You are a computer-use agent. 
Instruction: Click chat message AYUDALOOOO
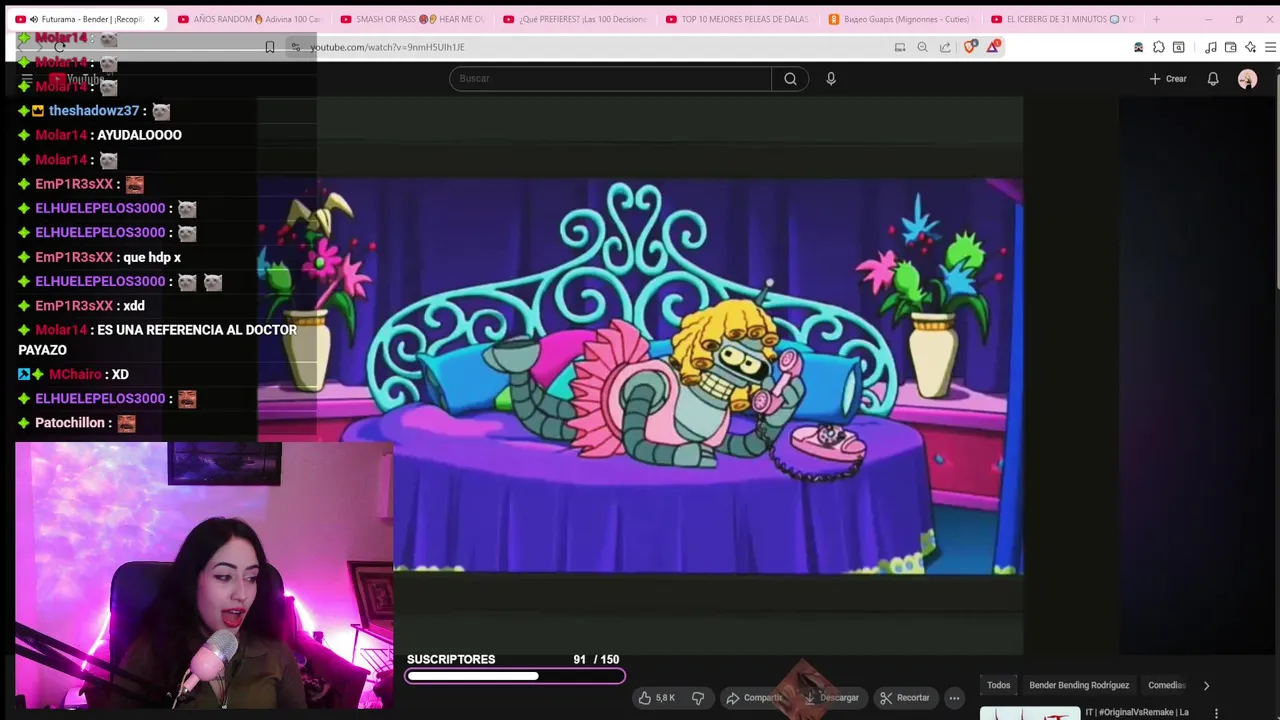pos(139,135)
